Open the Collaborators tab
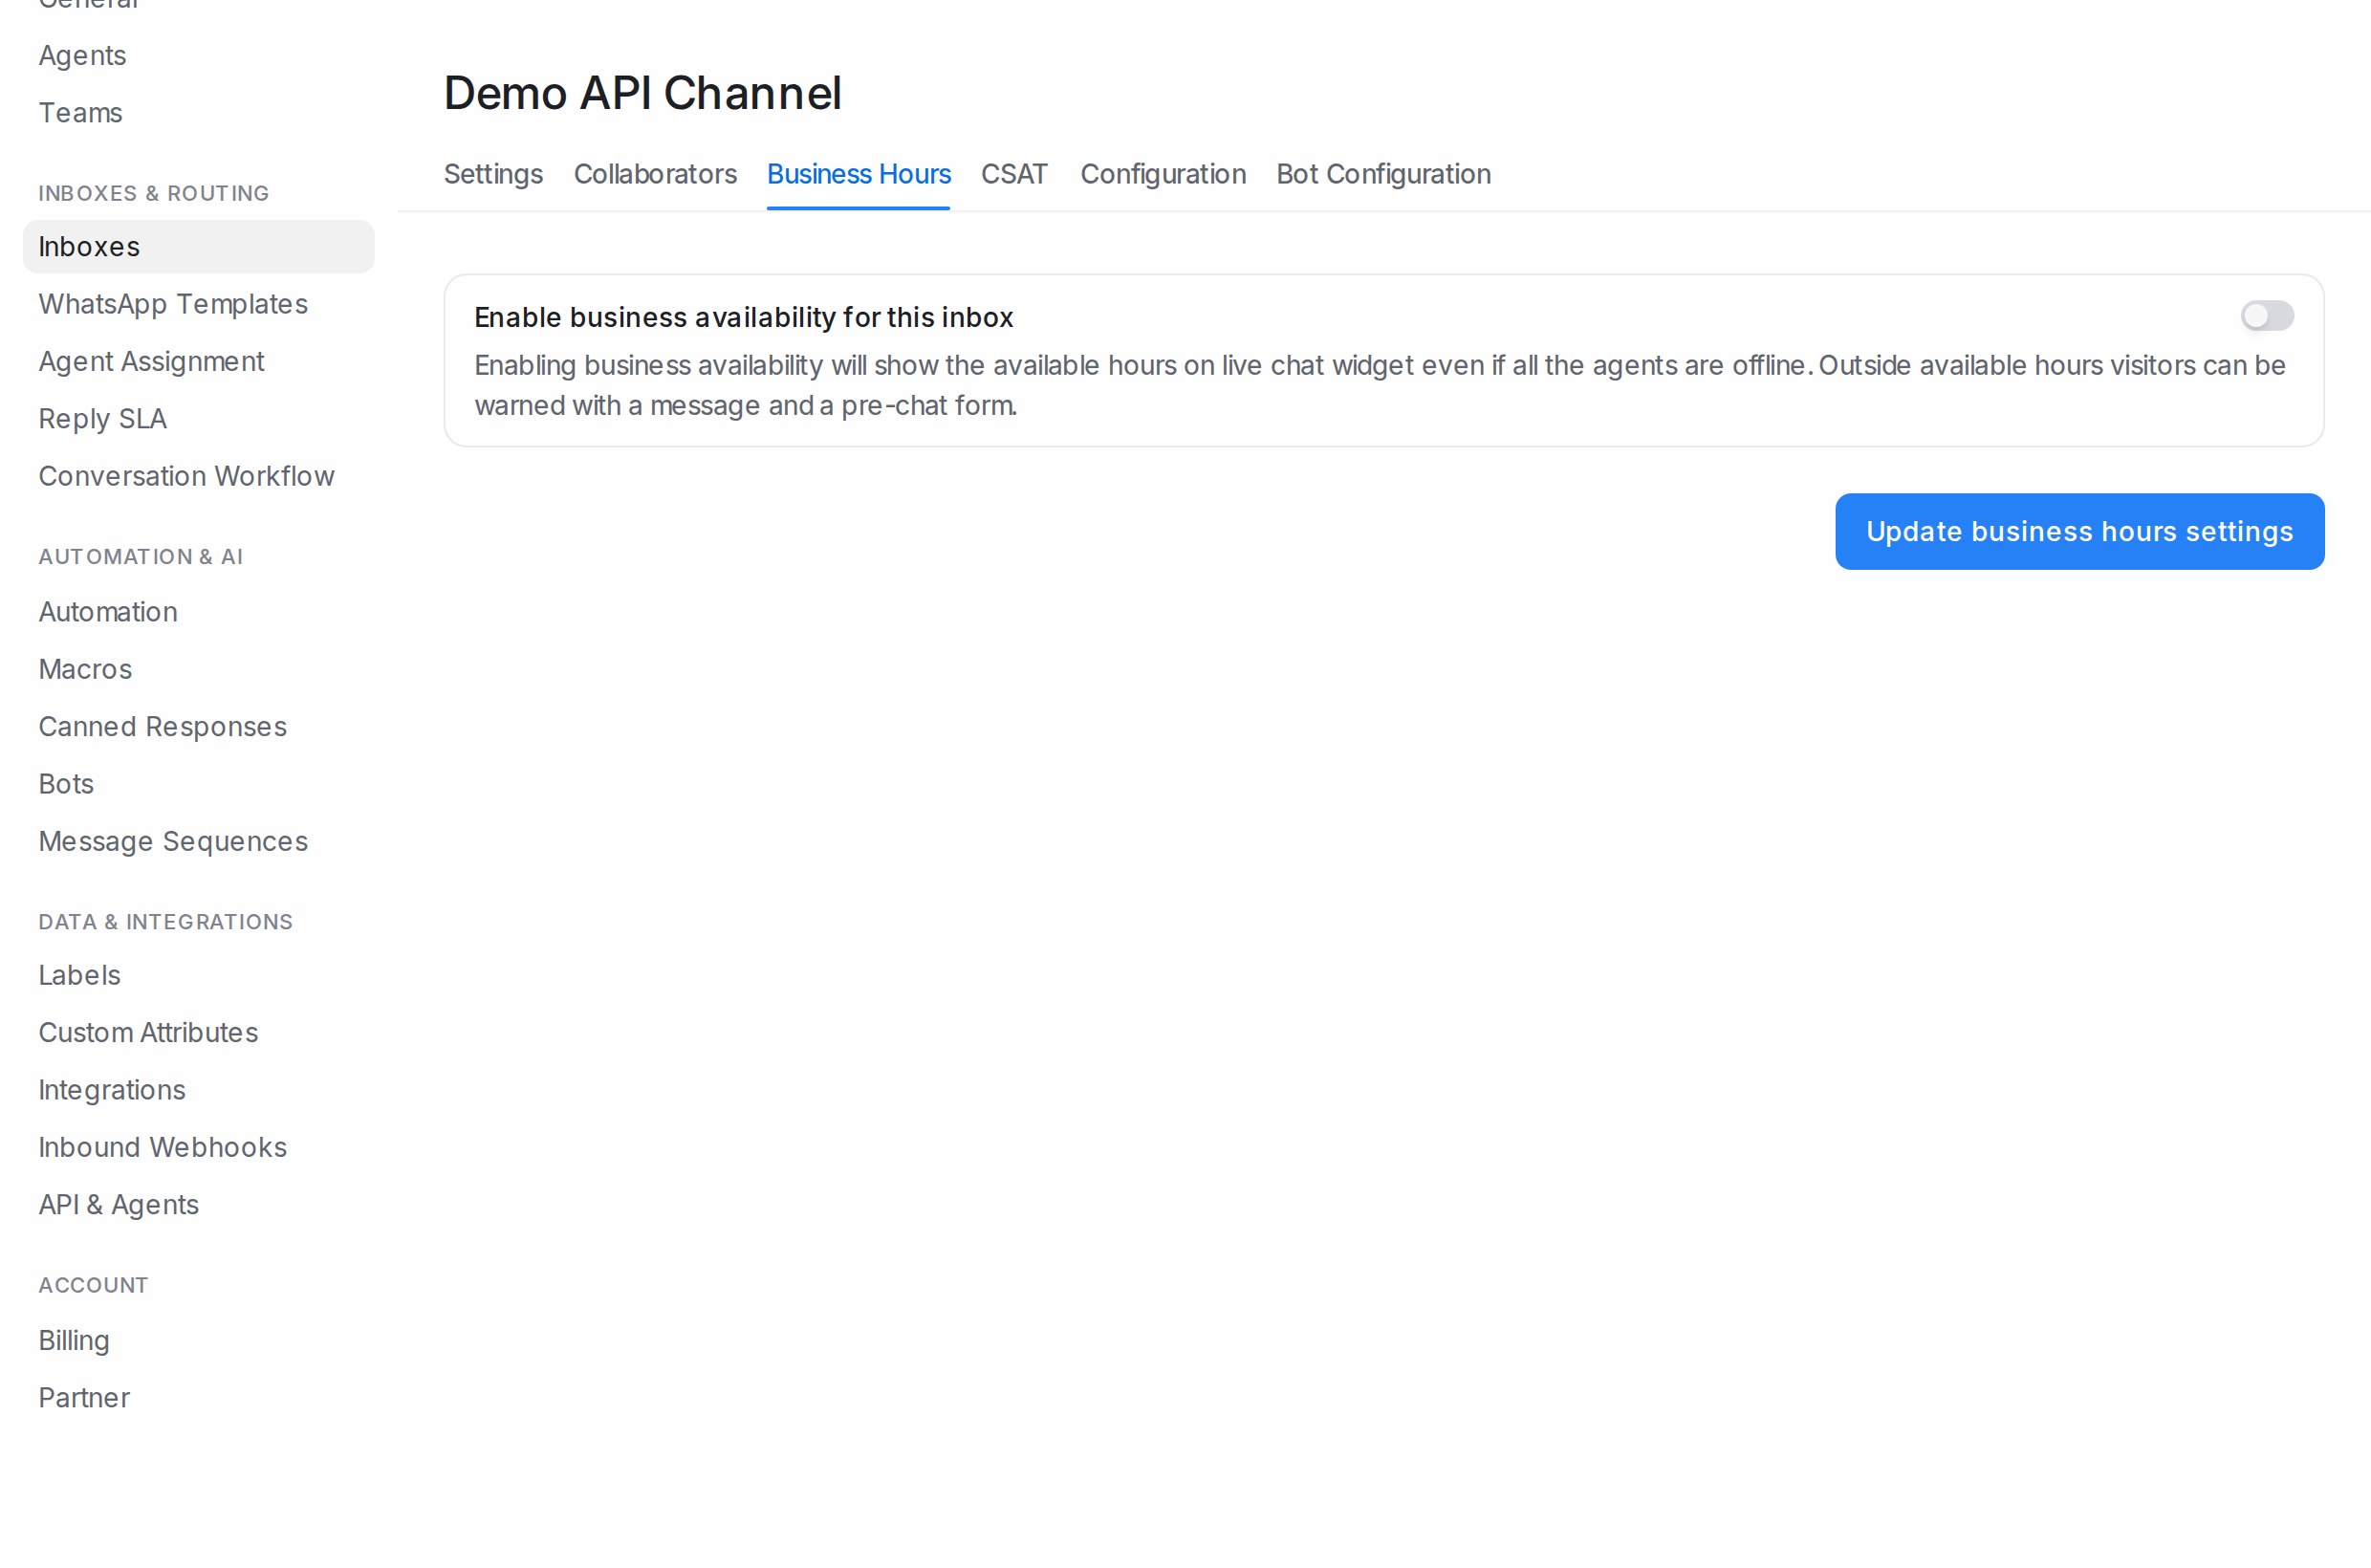This screenshot has height=1568, width=2371. [655, 174]
